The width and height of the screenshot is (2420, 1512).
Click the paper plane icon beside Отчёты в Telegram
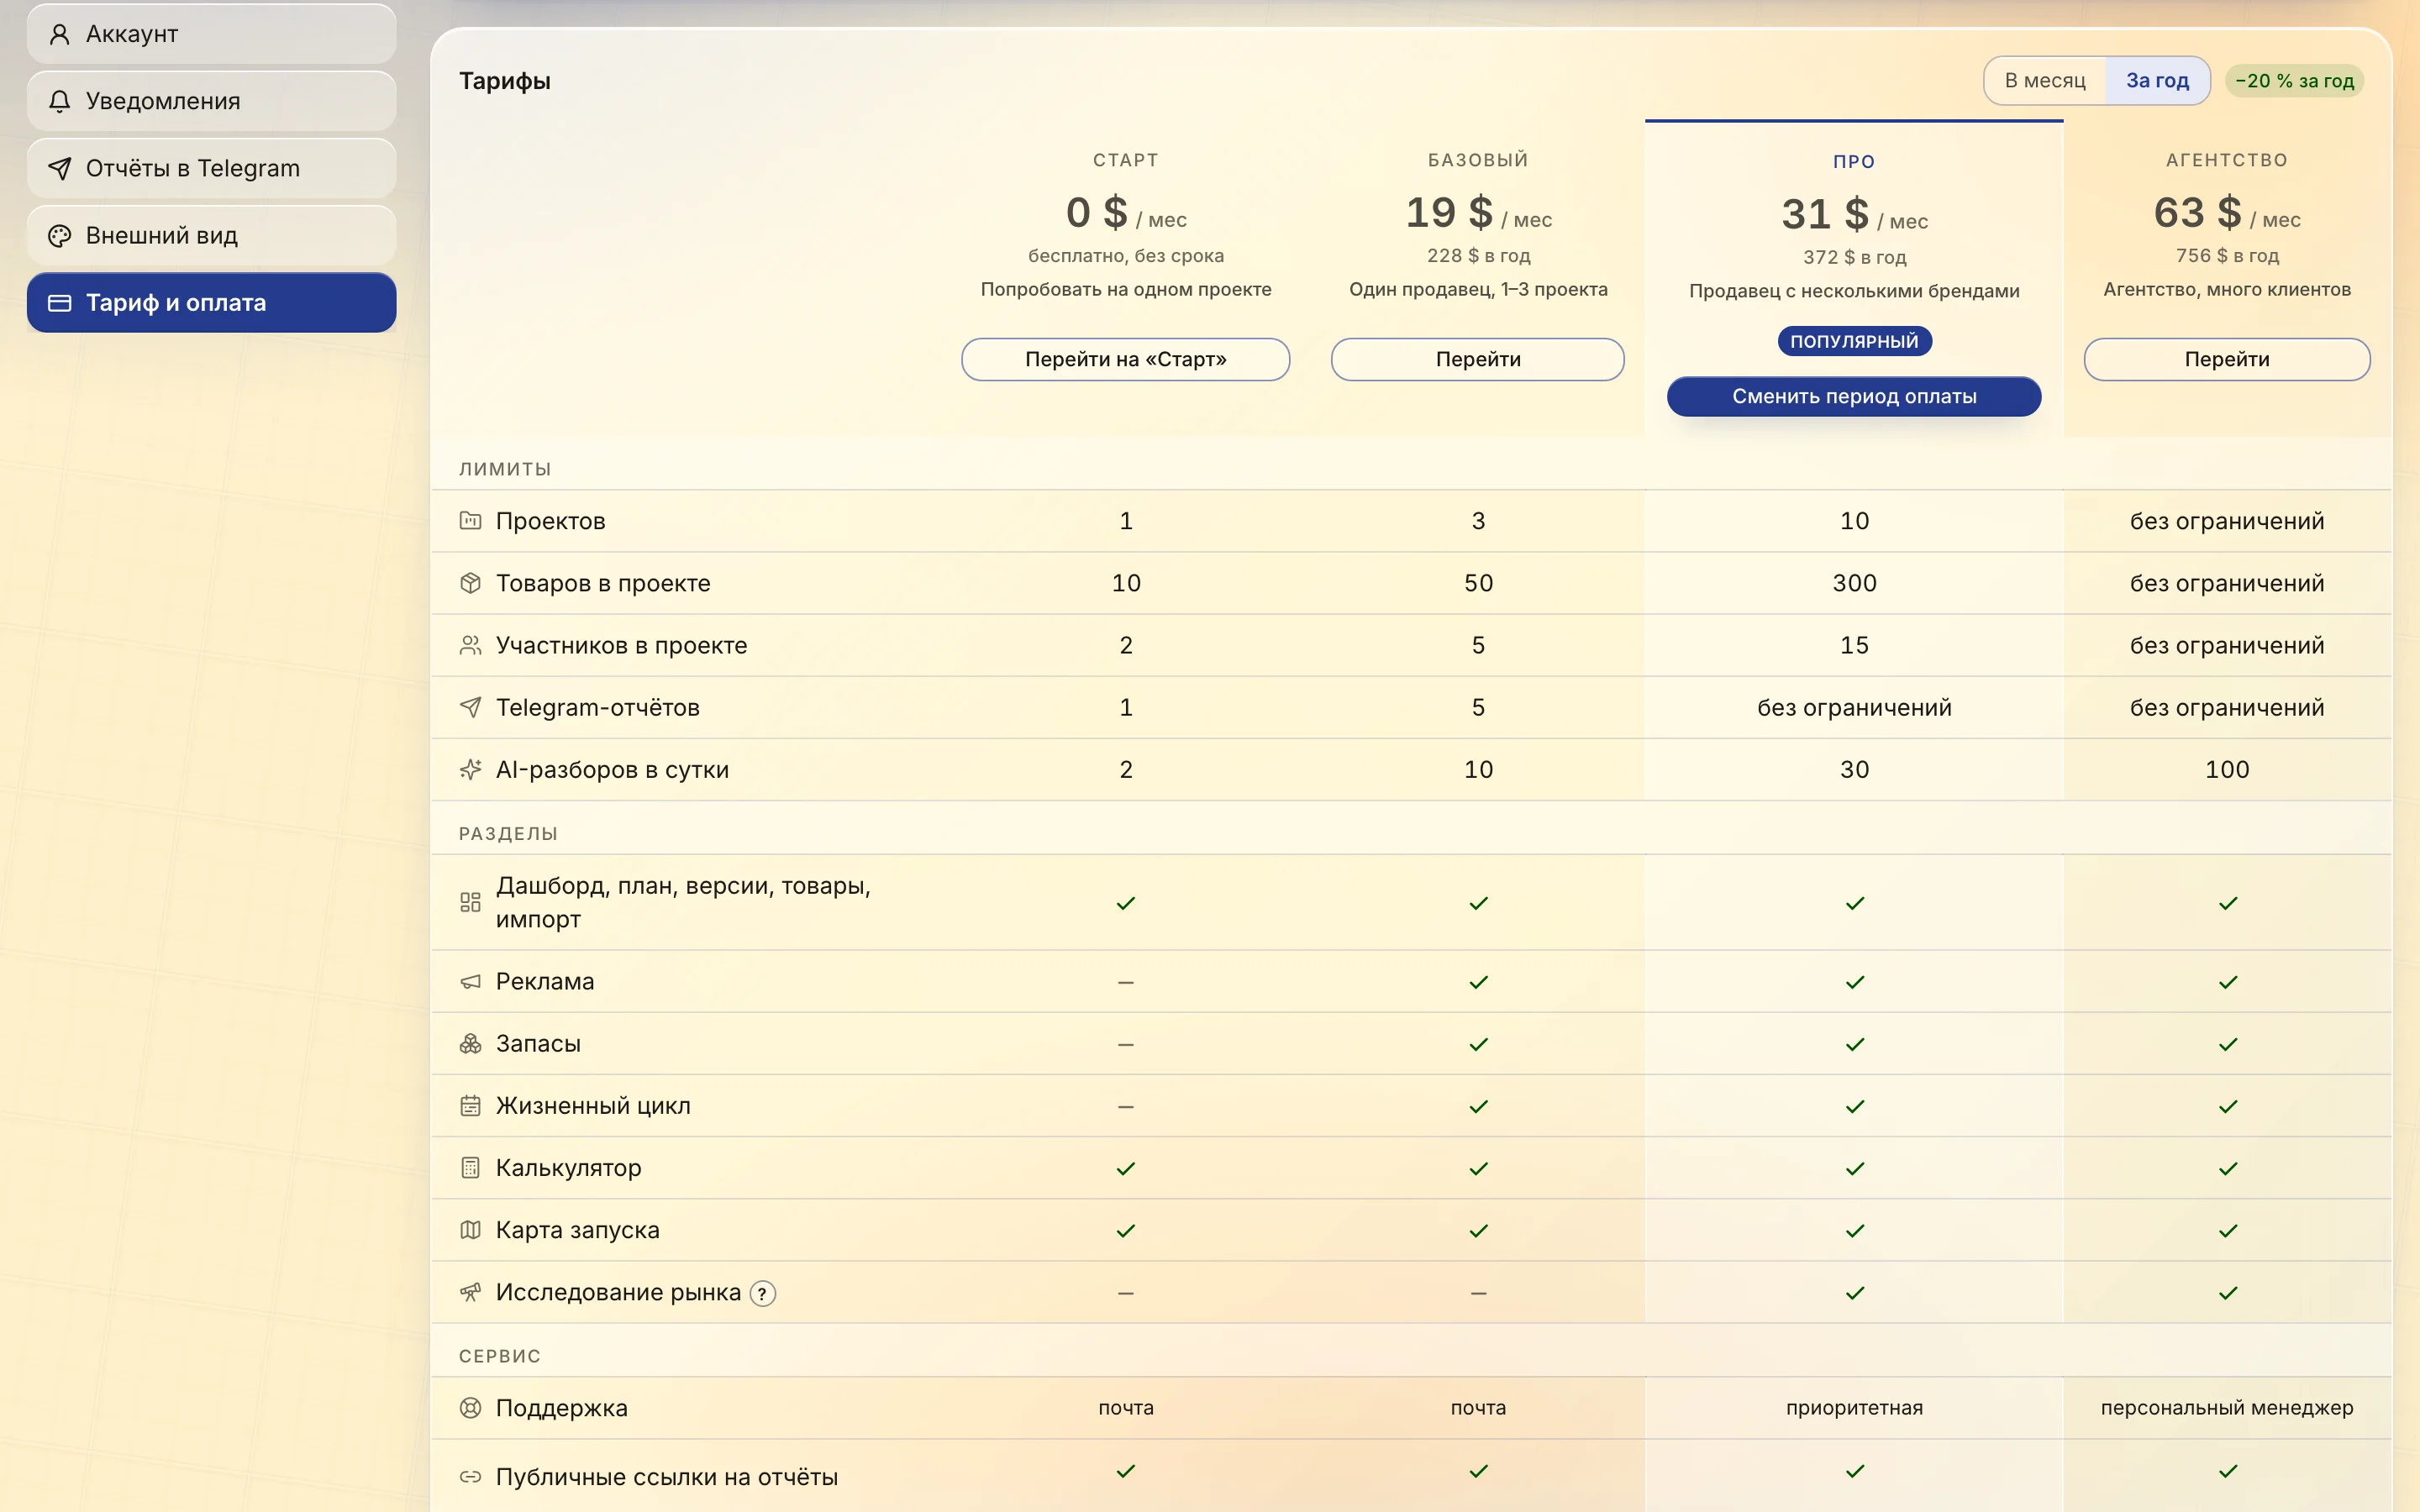pos(60,168)
